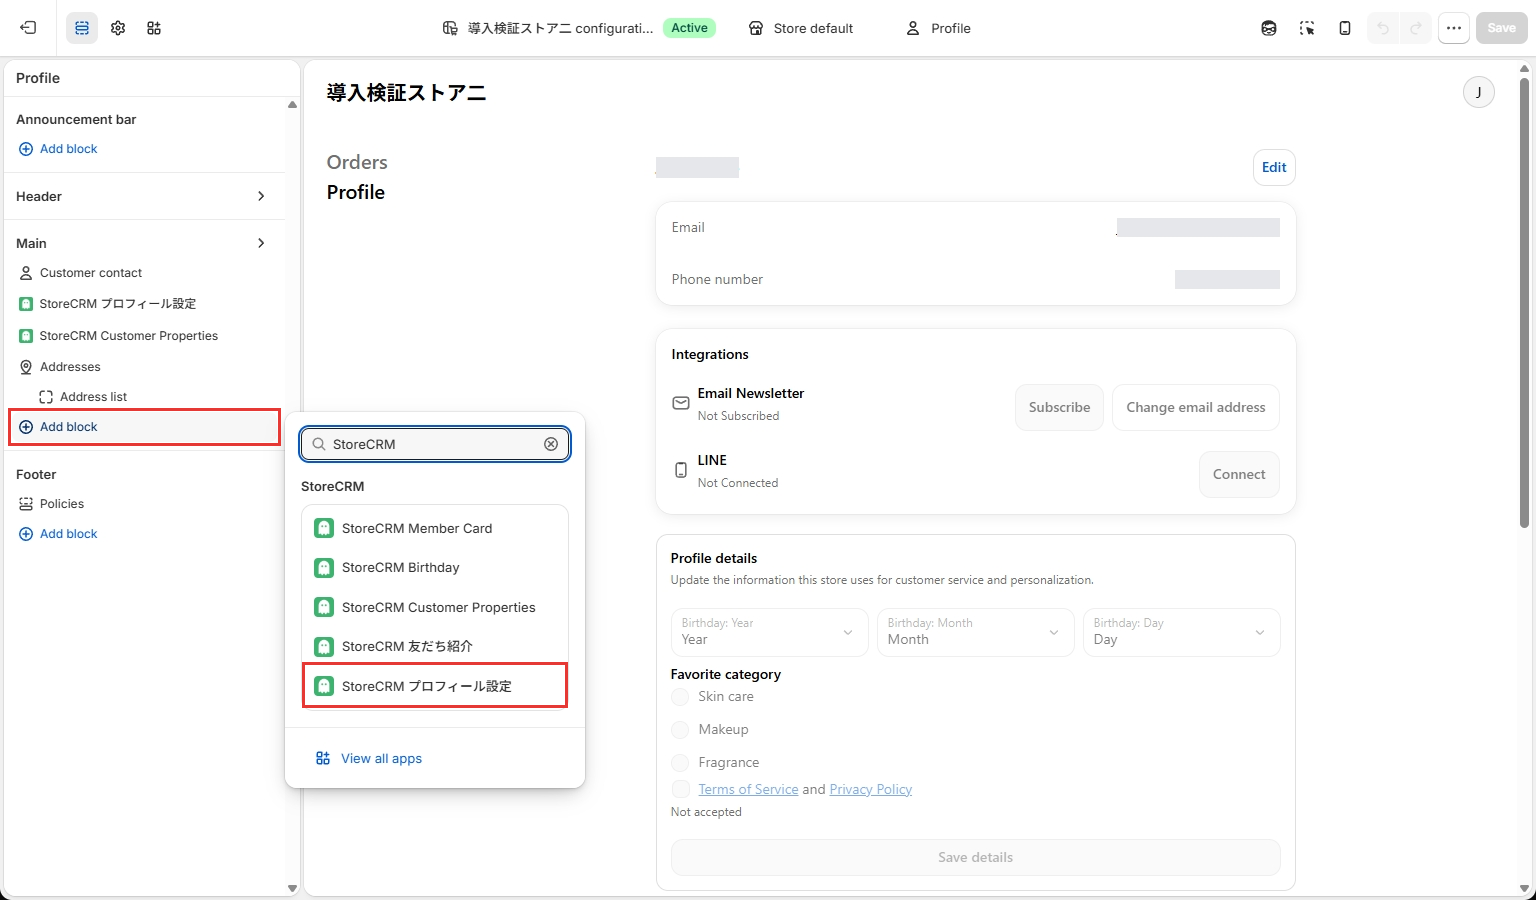Select StoreCRM プロフィール設定 in popup list
1536x900 pixels.
click(435, 686)
